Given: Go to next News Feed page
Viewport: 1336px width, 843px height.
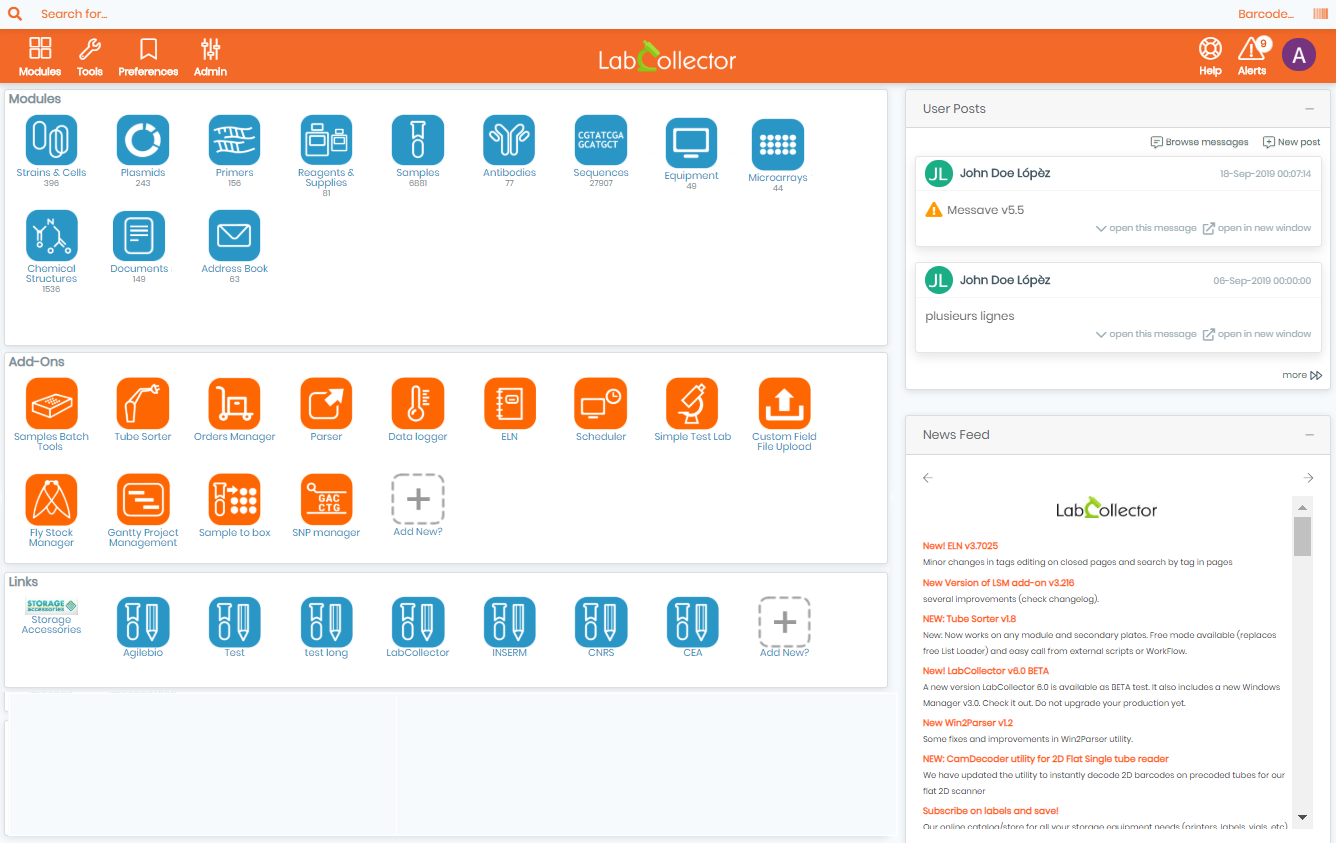Looking at the screenshot, I should [1308, 478].
